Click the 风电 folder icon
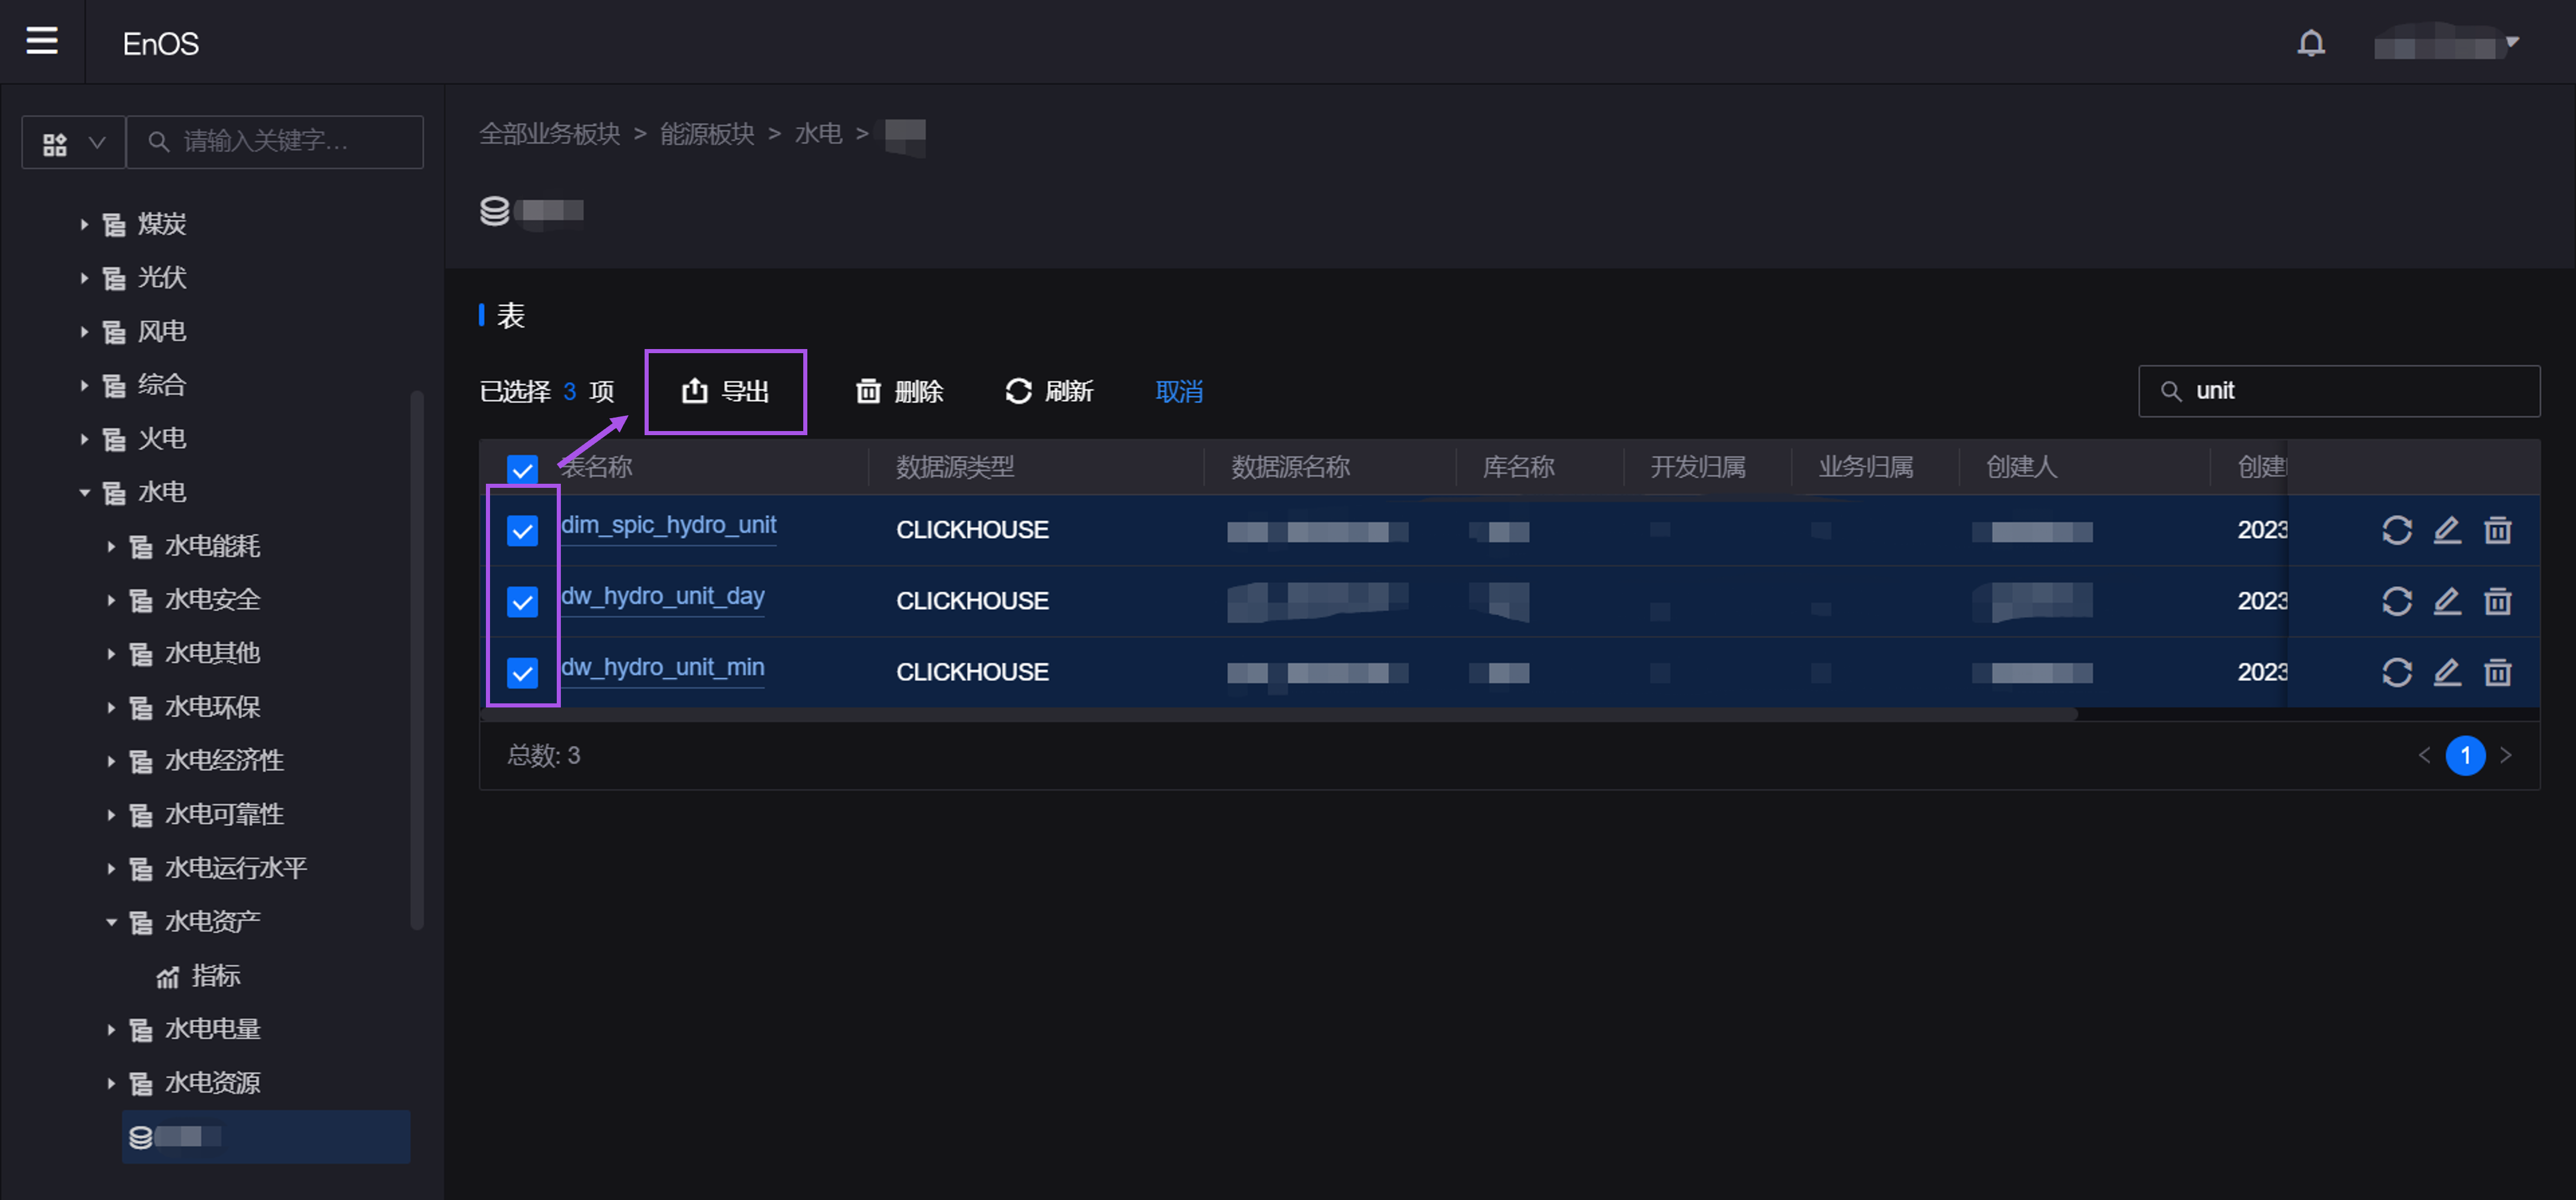 [114, 332]
